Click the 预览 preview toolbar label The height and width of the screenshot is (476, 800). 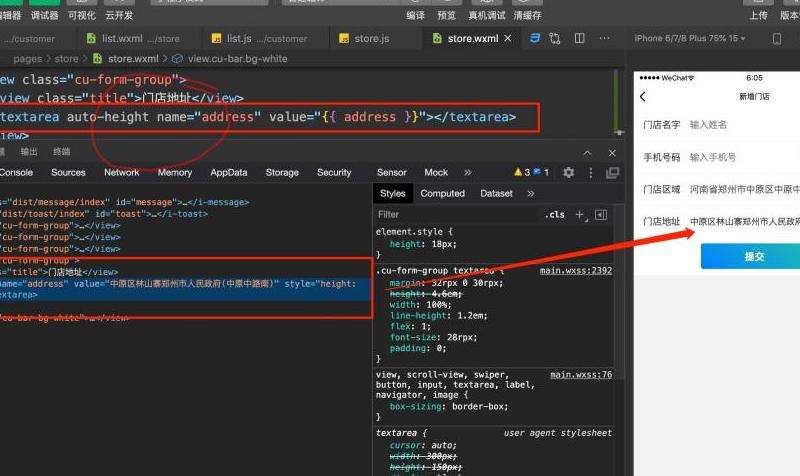tap(446, 15)
